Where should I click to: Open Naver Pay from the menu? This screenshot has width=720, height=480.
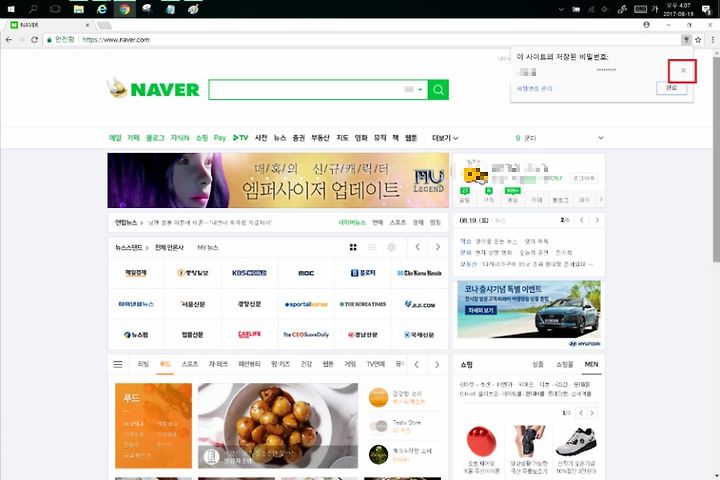(x=219, y=138)
